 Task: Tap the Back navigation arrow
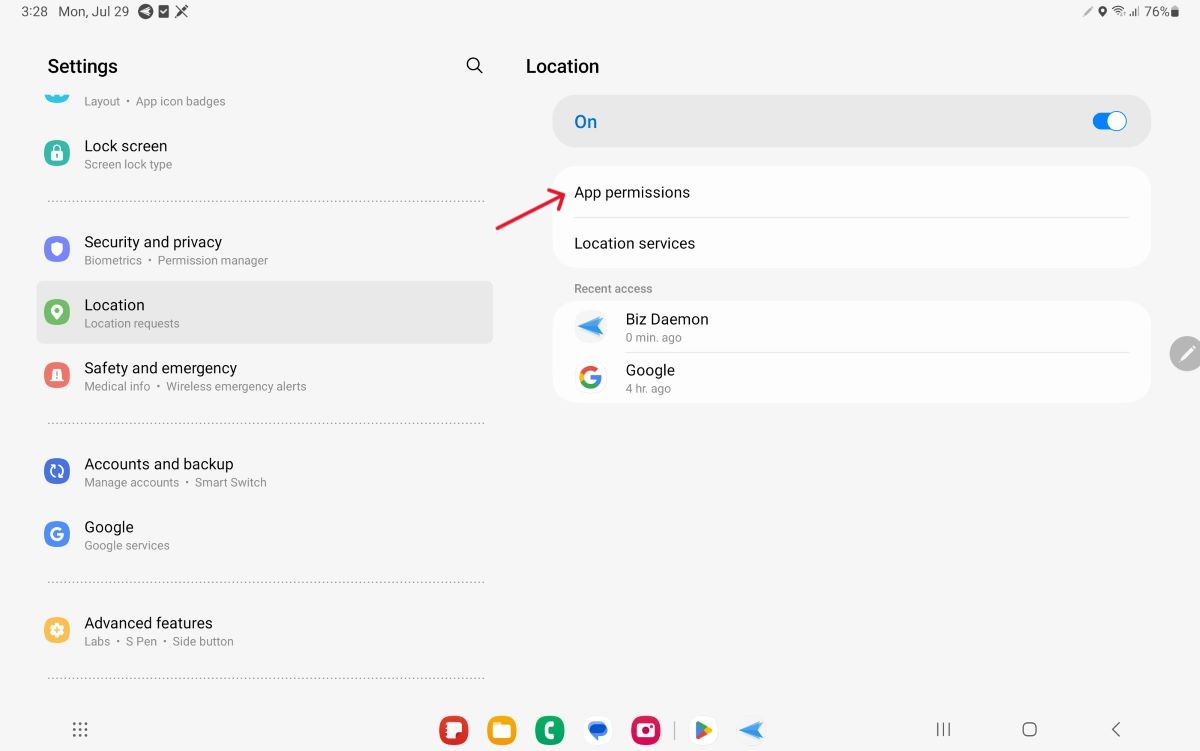(x=1115, y=729)
